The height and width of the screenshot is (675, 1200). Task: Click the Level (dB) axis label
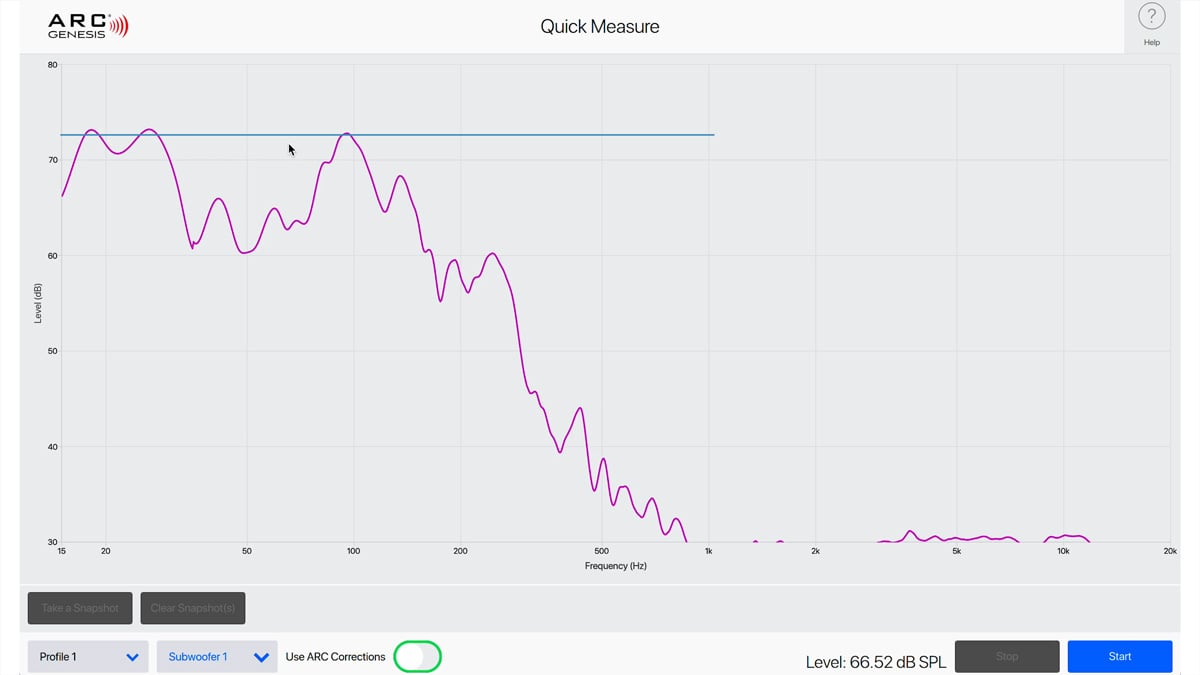(38, 302)
